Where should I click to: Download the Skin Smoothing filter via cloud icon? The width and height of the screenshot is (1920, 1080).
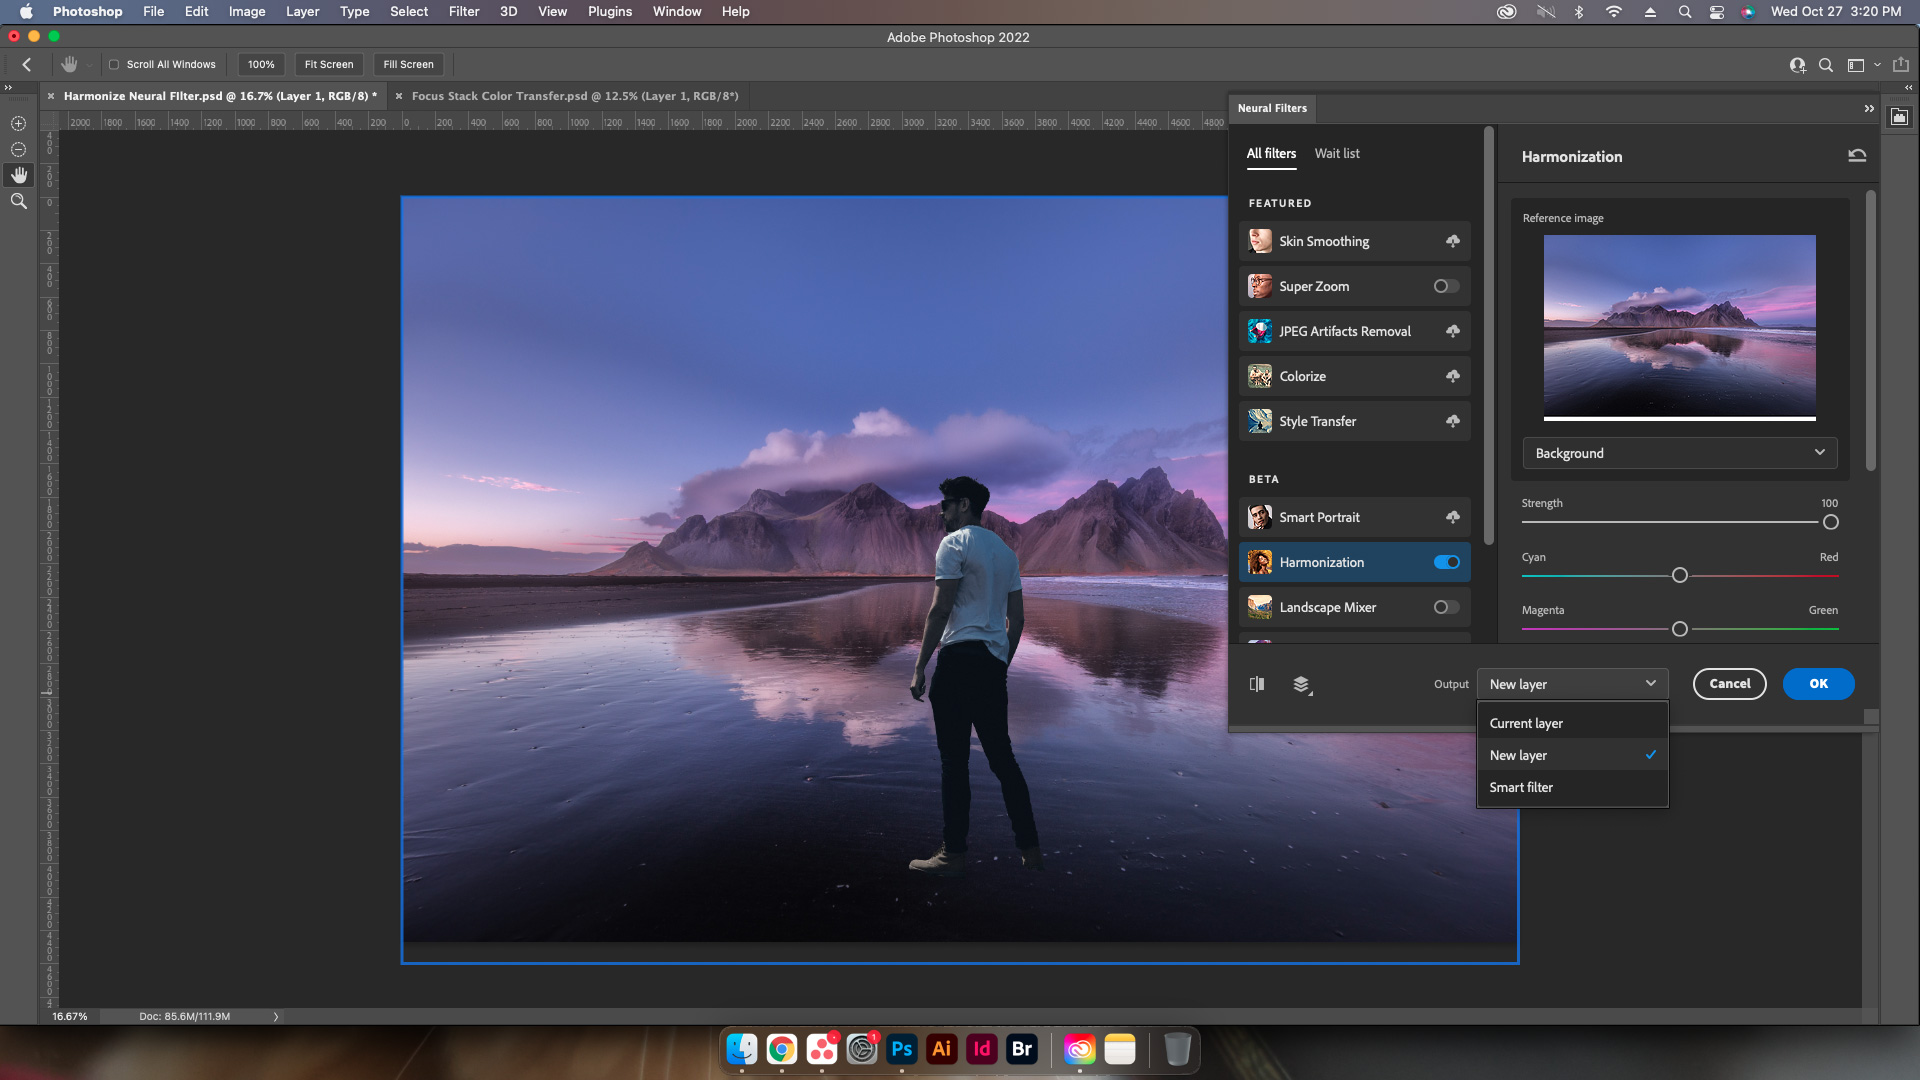[x=1452, y=241]
